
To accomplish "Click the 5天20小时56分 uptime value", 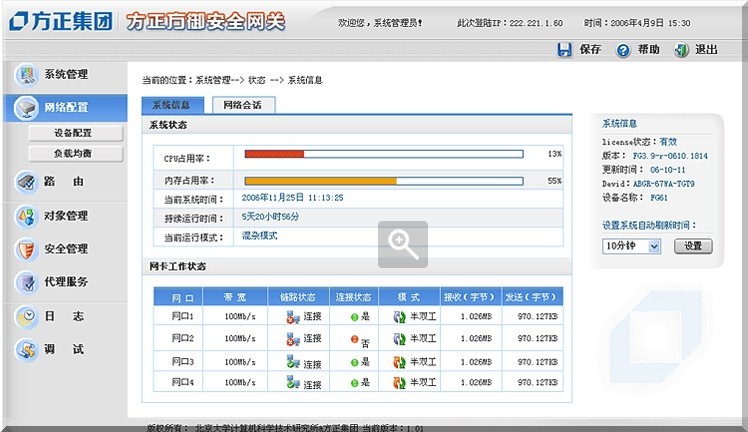I will click(270, 216).
